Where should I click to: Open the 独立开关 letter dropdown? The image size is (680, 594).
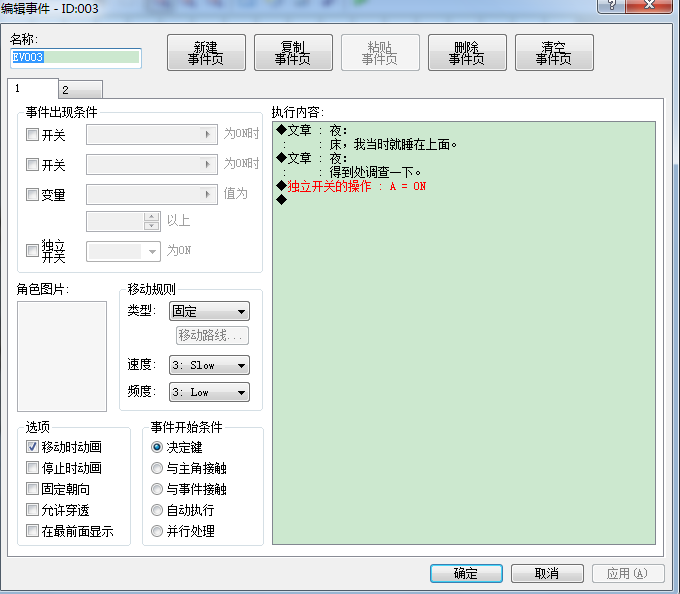tap(124, 251)
